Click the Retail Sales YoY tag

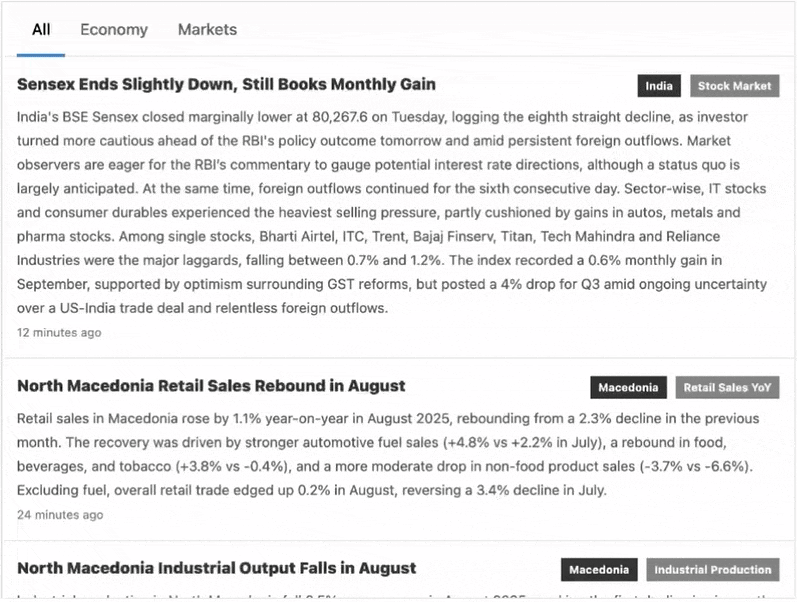[x=727, y=388]
